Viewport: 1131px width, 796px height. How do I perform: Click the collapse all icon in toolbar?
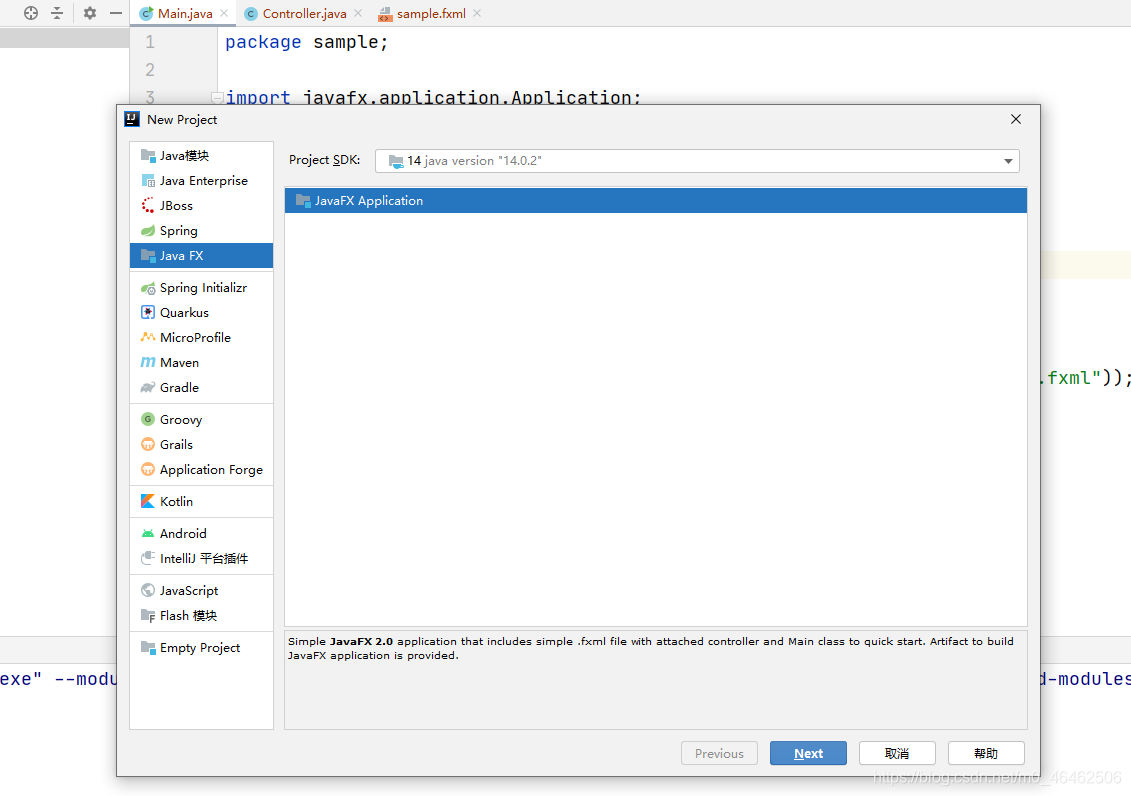pyautogui.click(x=57, y=13)
